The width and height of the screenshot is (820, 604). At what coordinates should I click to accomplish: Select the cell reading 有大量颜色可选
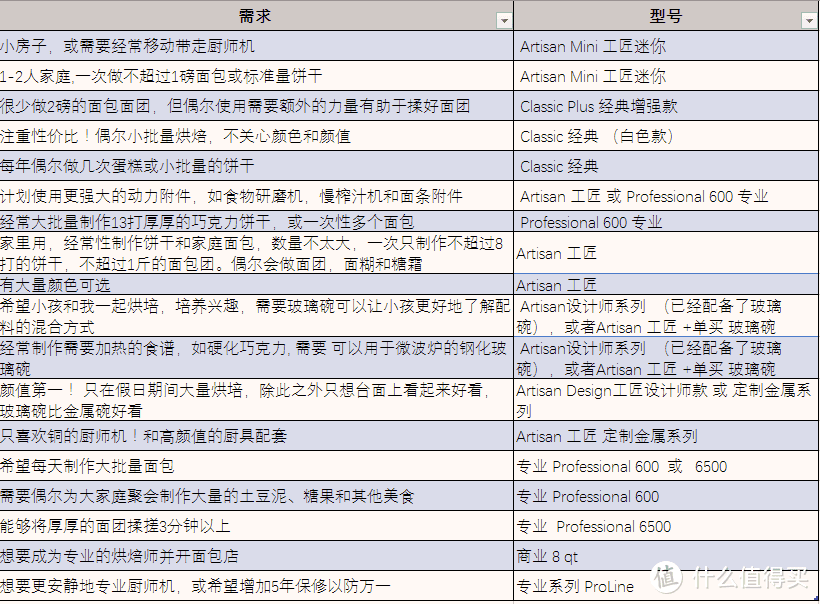256,285
